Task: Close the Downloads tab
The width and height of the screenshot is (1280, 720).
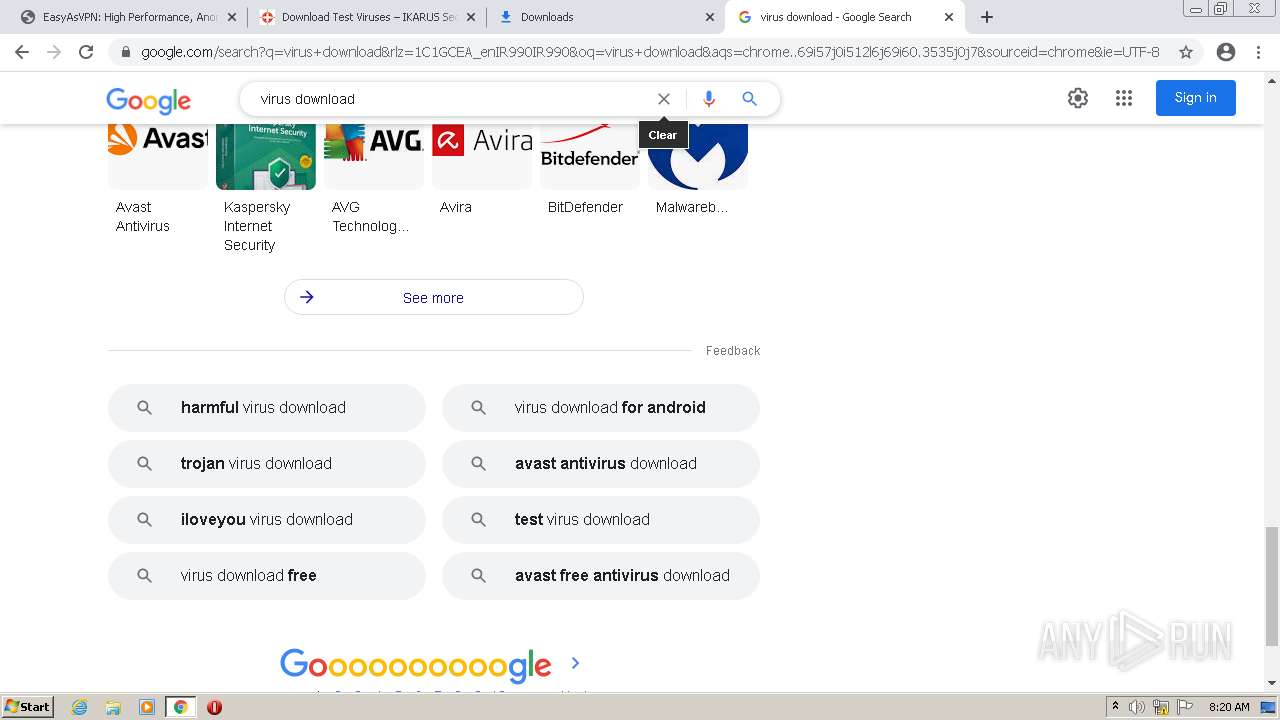Action: [x=710, y=17]
